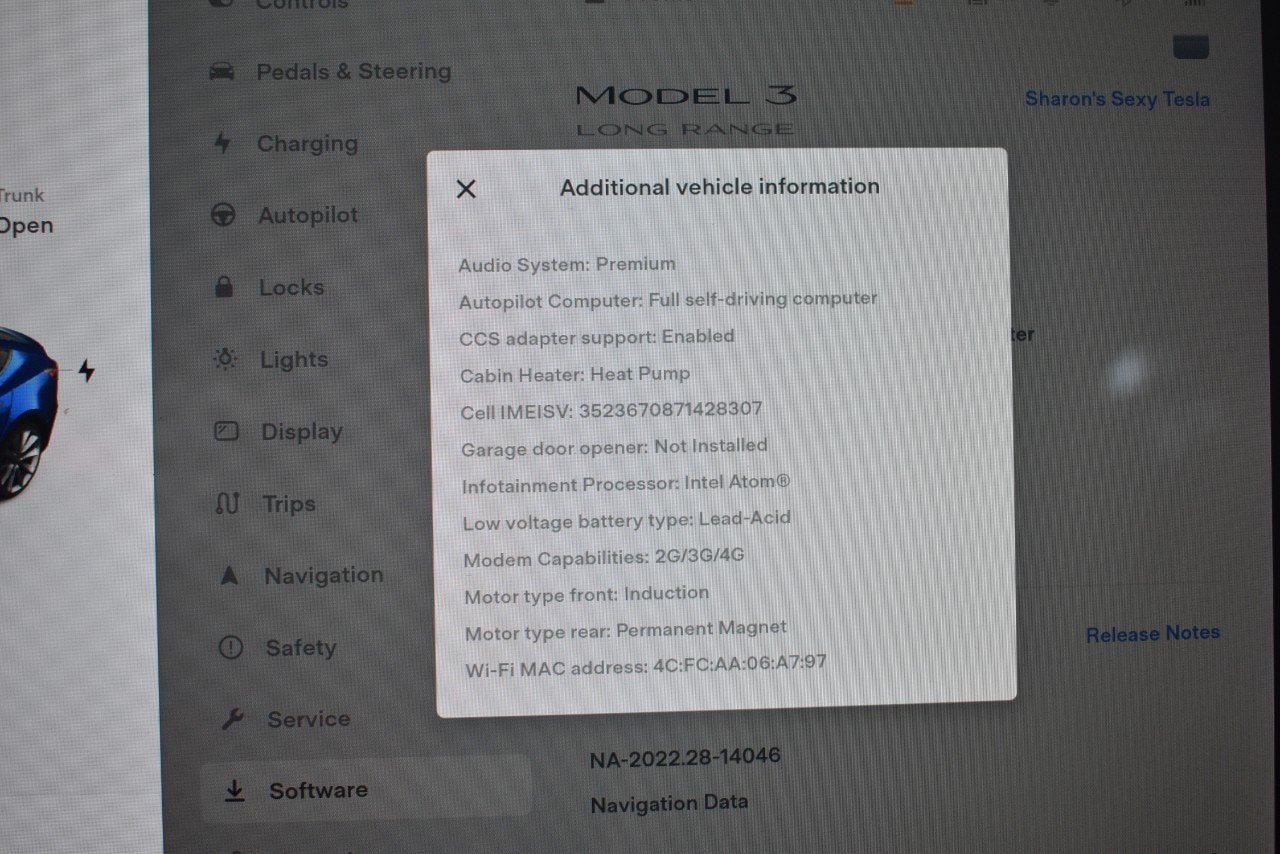1280x854 pixels.
Task: Click the Autopilot Computer: Full self-driving computer line
Action: tap(668, 300)
